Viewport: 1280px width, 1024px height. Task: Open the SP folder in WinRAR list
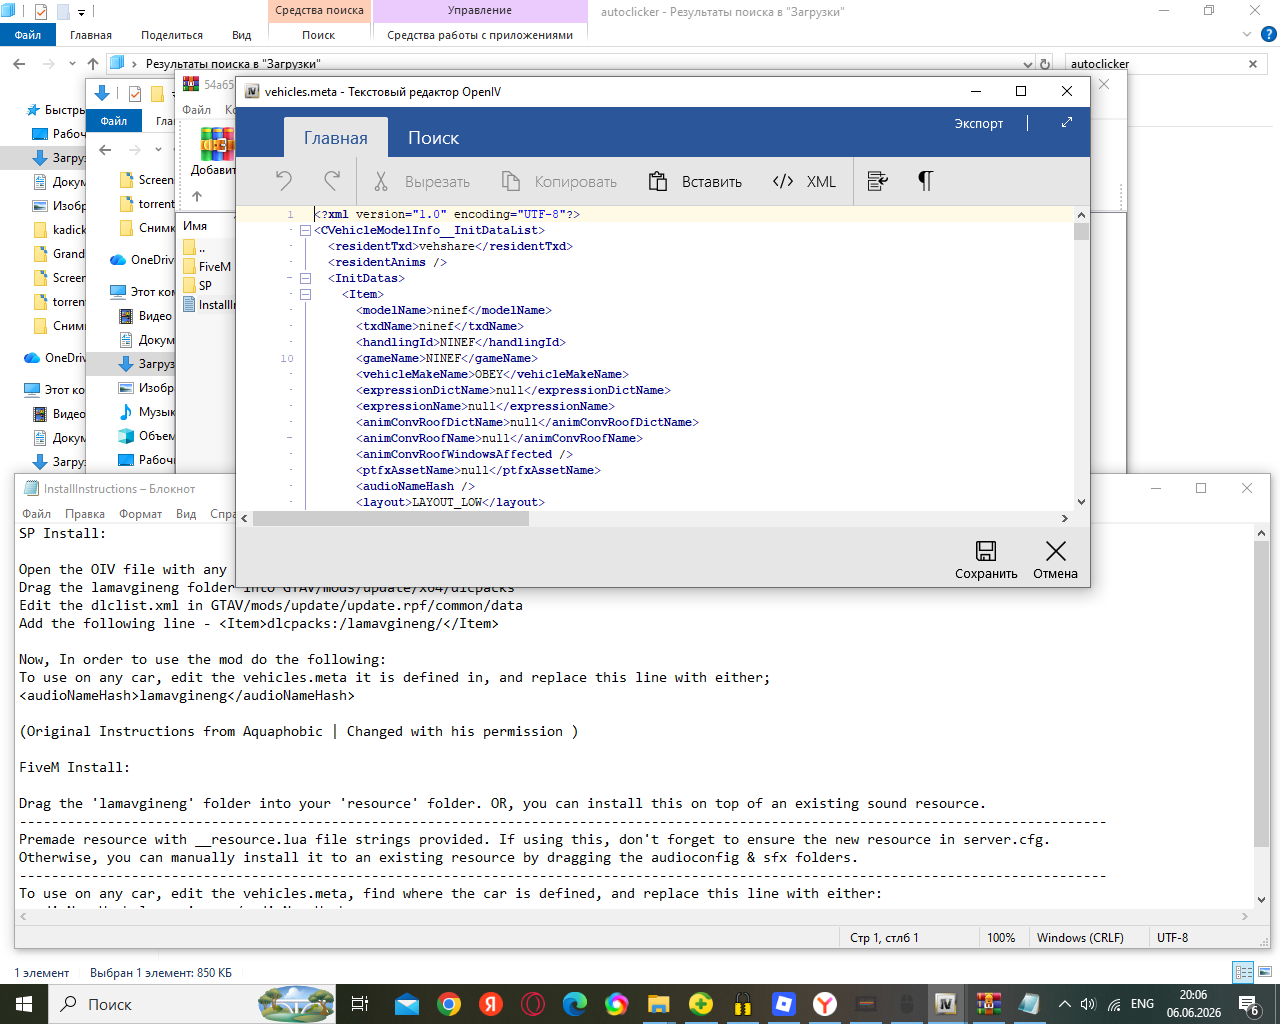(198, 286)
